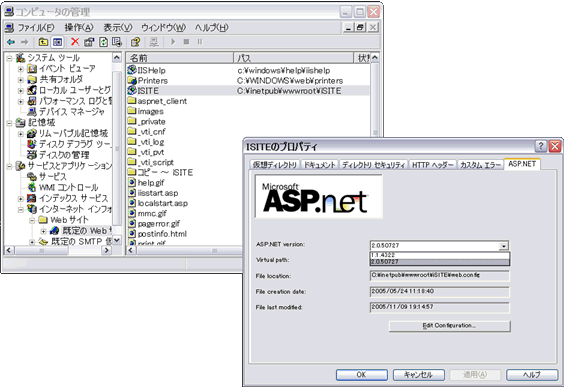This screenshot has height=390, width=568.
Task: Click the Back arrow toolbar icon
Action: tap(11, 42)
